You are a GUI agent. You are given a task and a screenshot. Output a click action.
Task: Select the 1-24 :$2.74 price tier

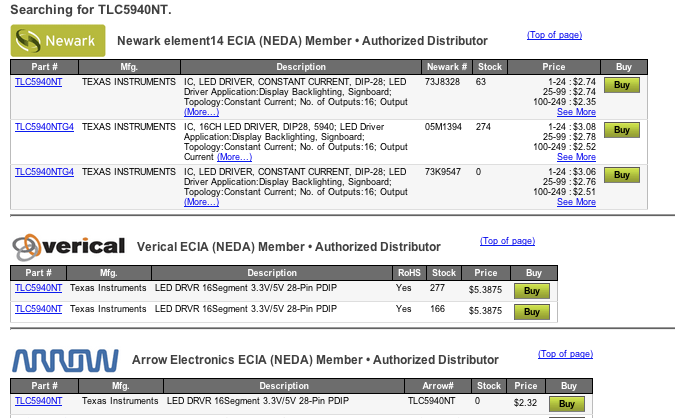pos(572,82)
